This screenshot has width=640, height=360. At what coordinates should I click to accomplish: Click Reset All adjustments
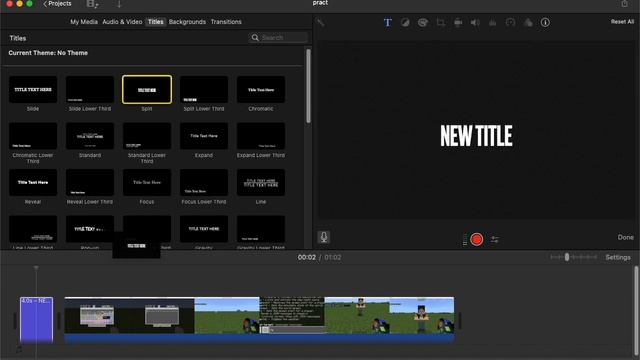coord(622,22)
